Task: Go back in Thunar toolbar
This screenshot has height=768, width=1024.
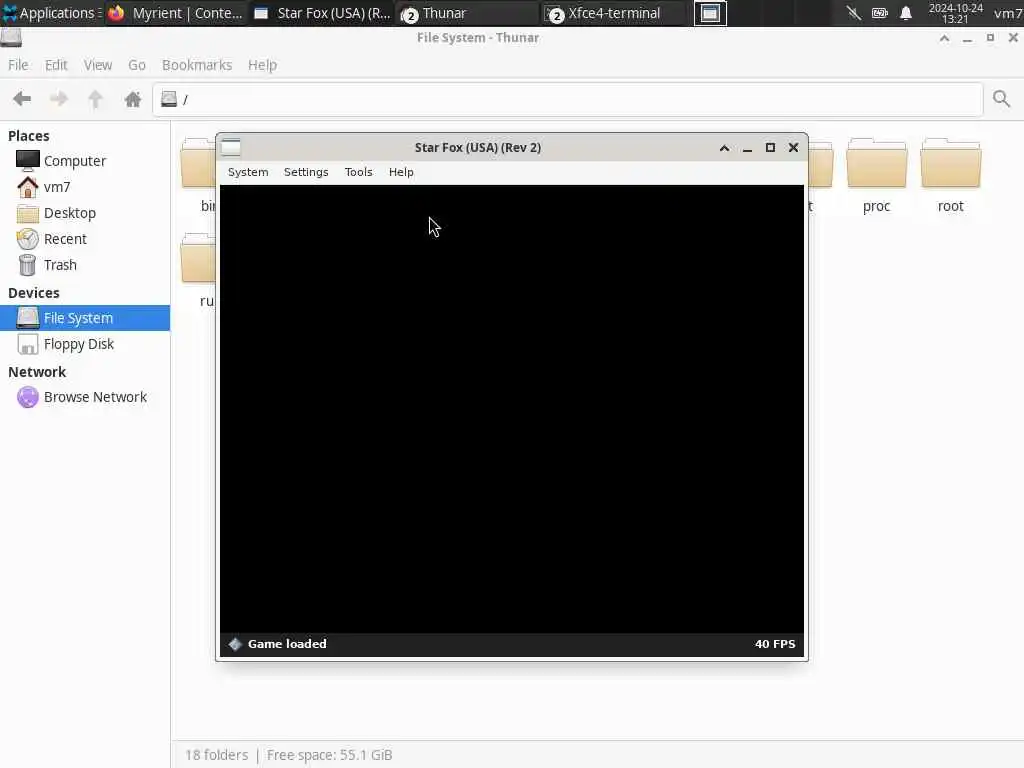Action: pyautogui.click(x=22, y=99)
